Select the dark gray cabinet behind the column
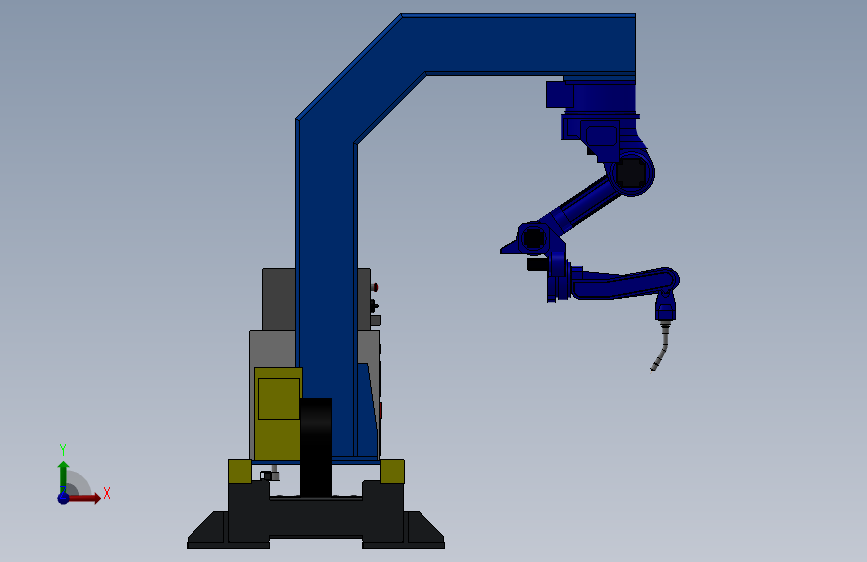Viewport: 867px width, 562px height. point(278,299)
